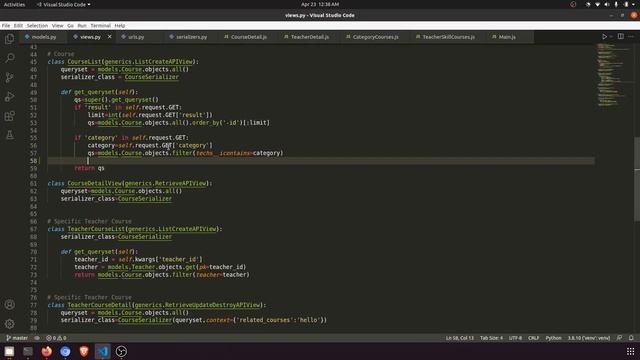Screen dimensions: 640x360
Task: Open the View menu
Action: 58,25
